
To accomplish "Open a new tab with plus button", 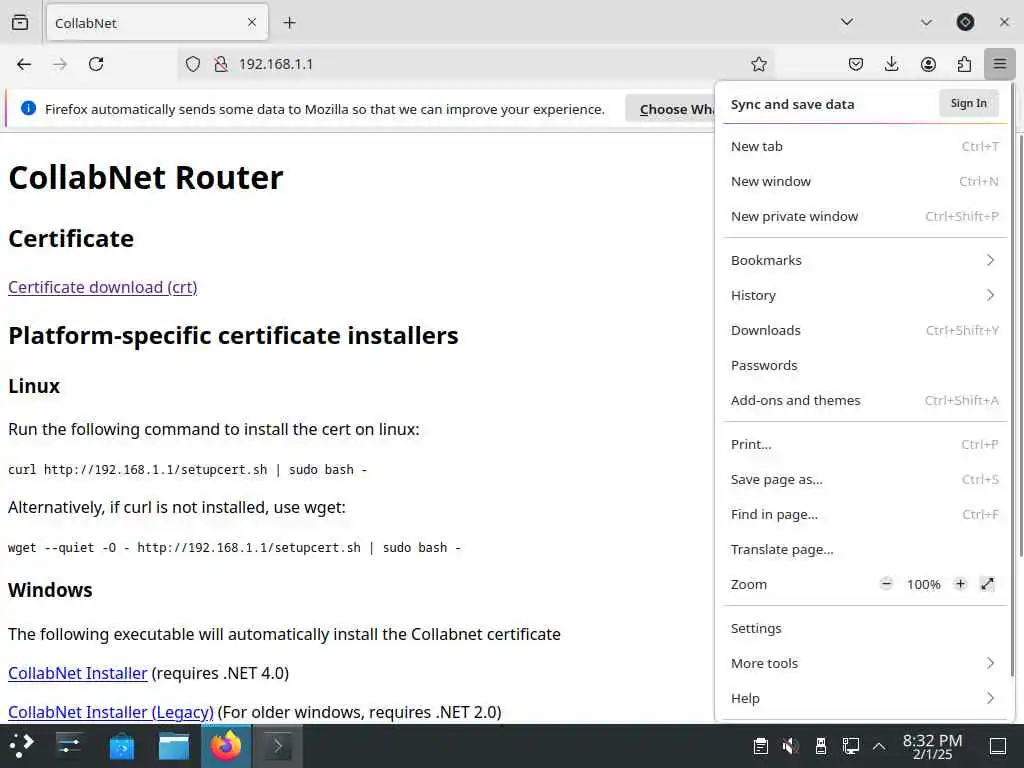I will click(289, 23).
